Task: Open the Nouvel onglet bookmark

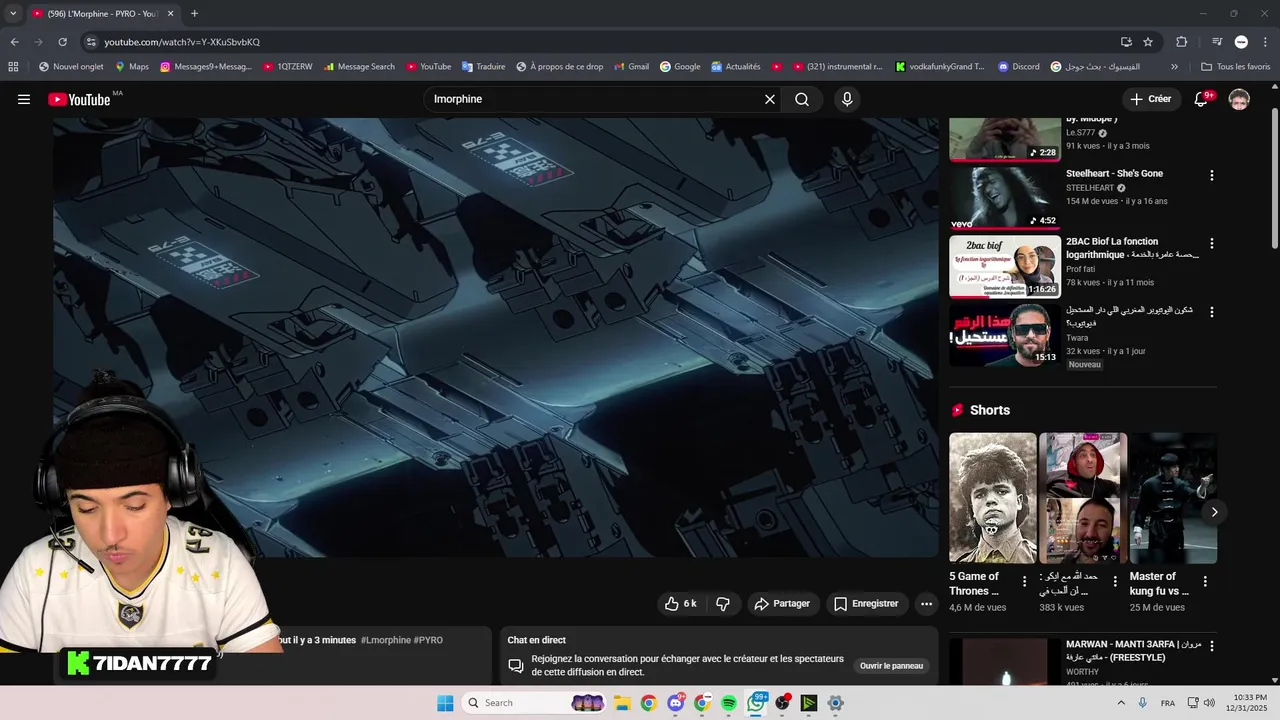Action: pyautogui.click(x=71, y=67)
